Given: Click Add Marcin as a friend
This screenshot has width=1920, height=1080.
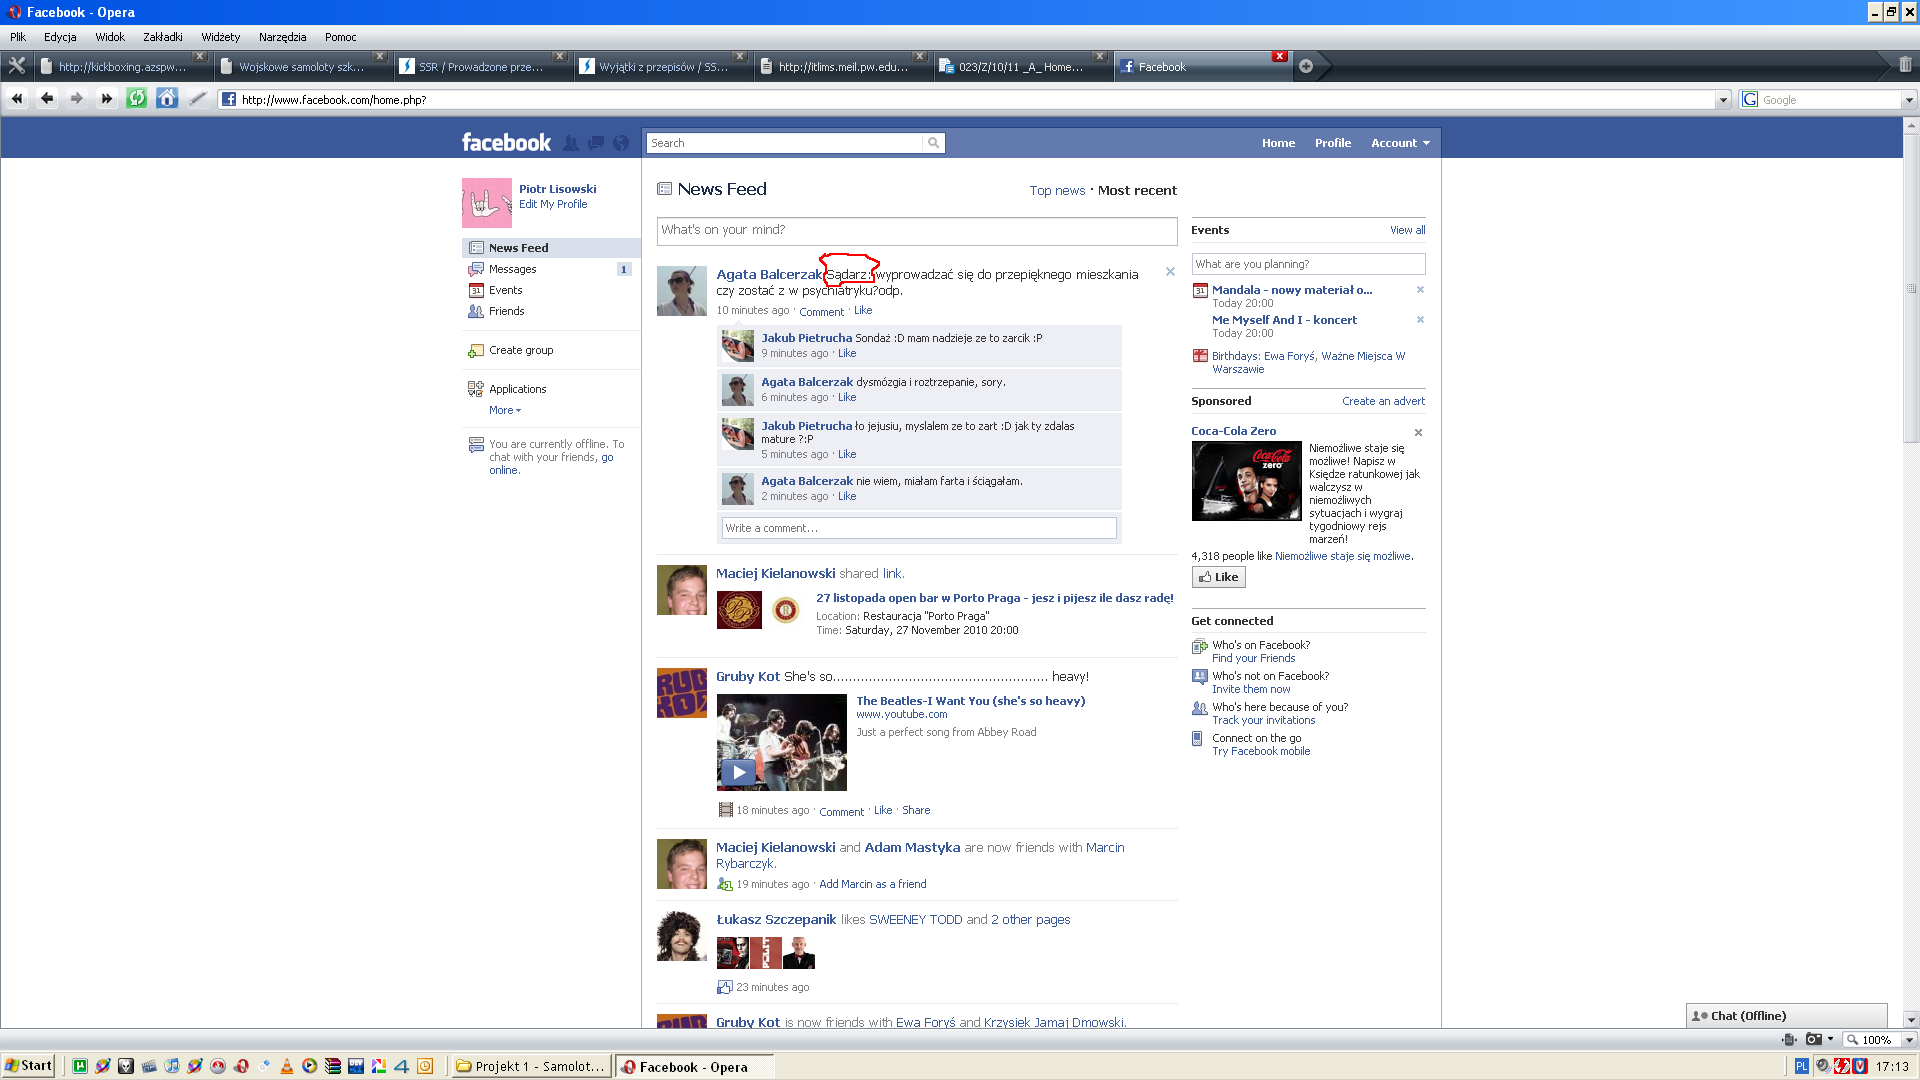Looking at the screenshot, I should 872,884.
